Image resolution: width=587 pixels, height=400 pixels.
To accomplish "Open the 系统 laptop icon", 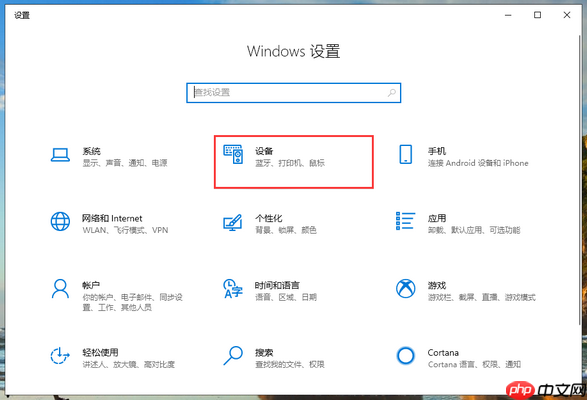I will (60, 155).
